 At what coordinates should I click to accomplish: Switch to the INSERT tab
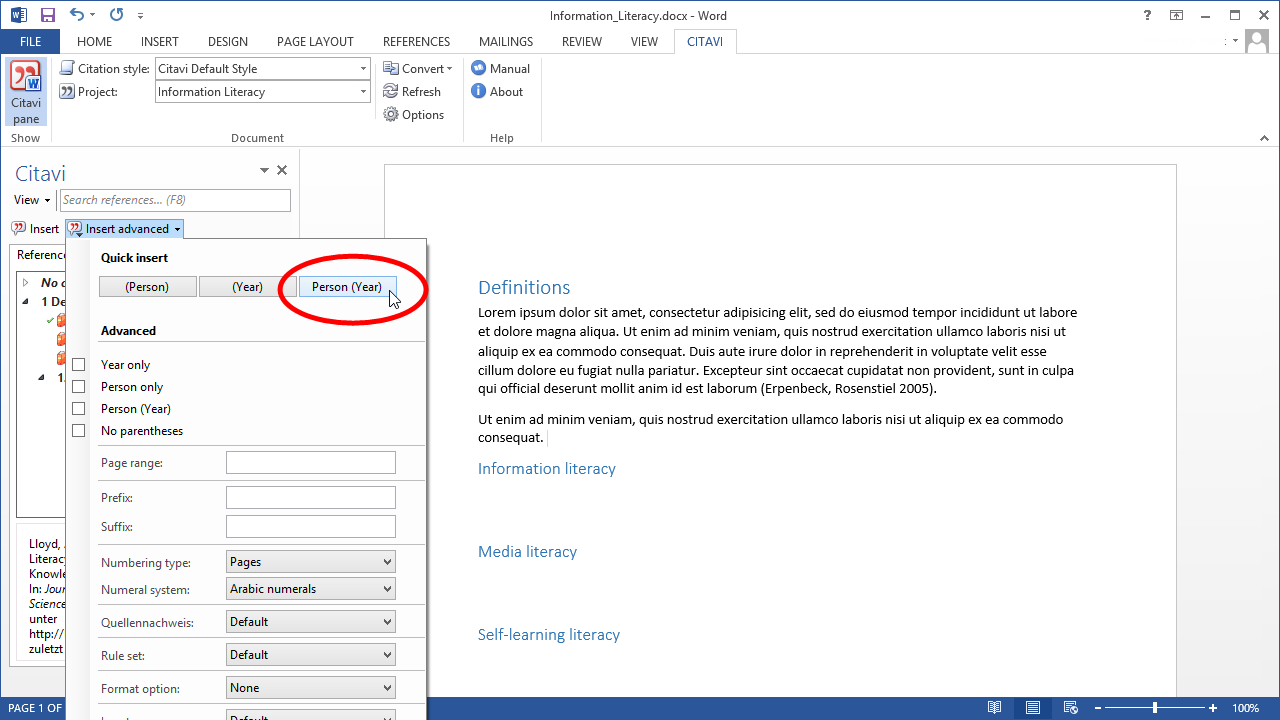click(x=160, y=41)
